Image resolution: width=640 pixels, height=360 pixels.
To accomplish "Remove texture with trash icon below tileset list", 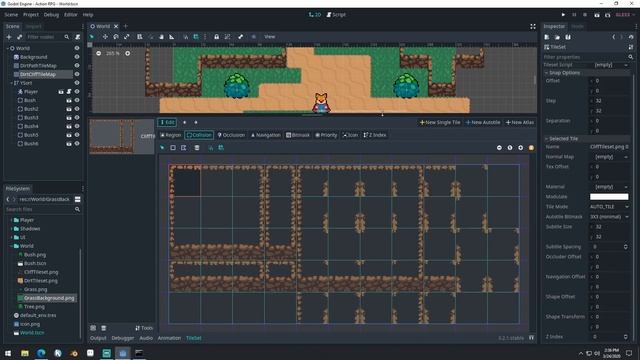I will point(104,328).
